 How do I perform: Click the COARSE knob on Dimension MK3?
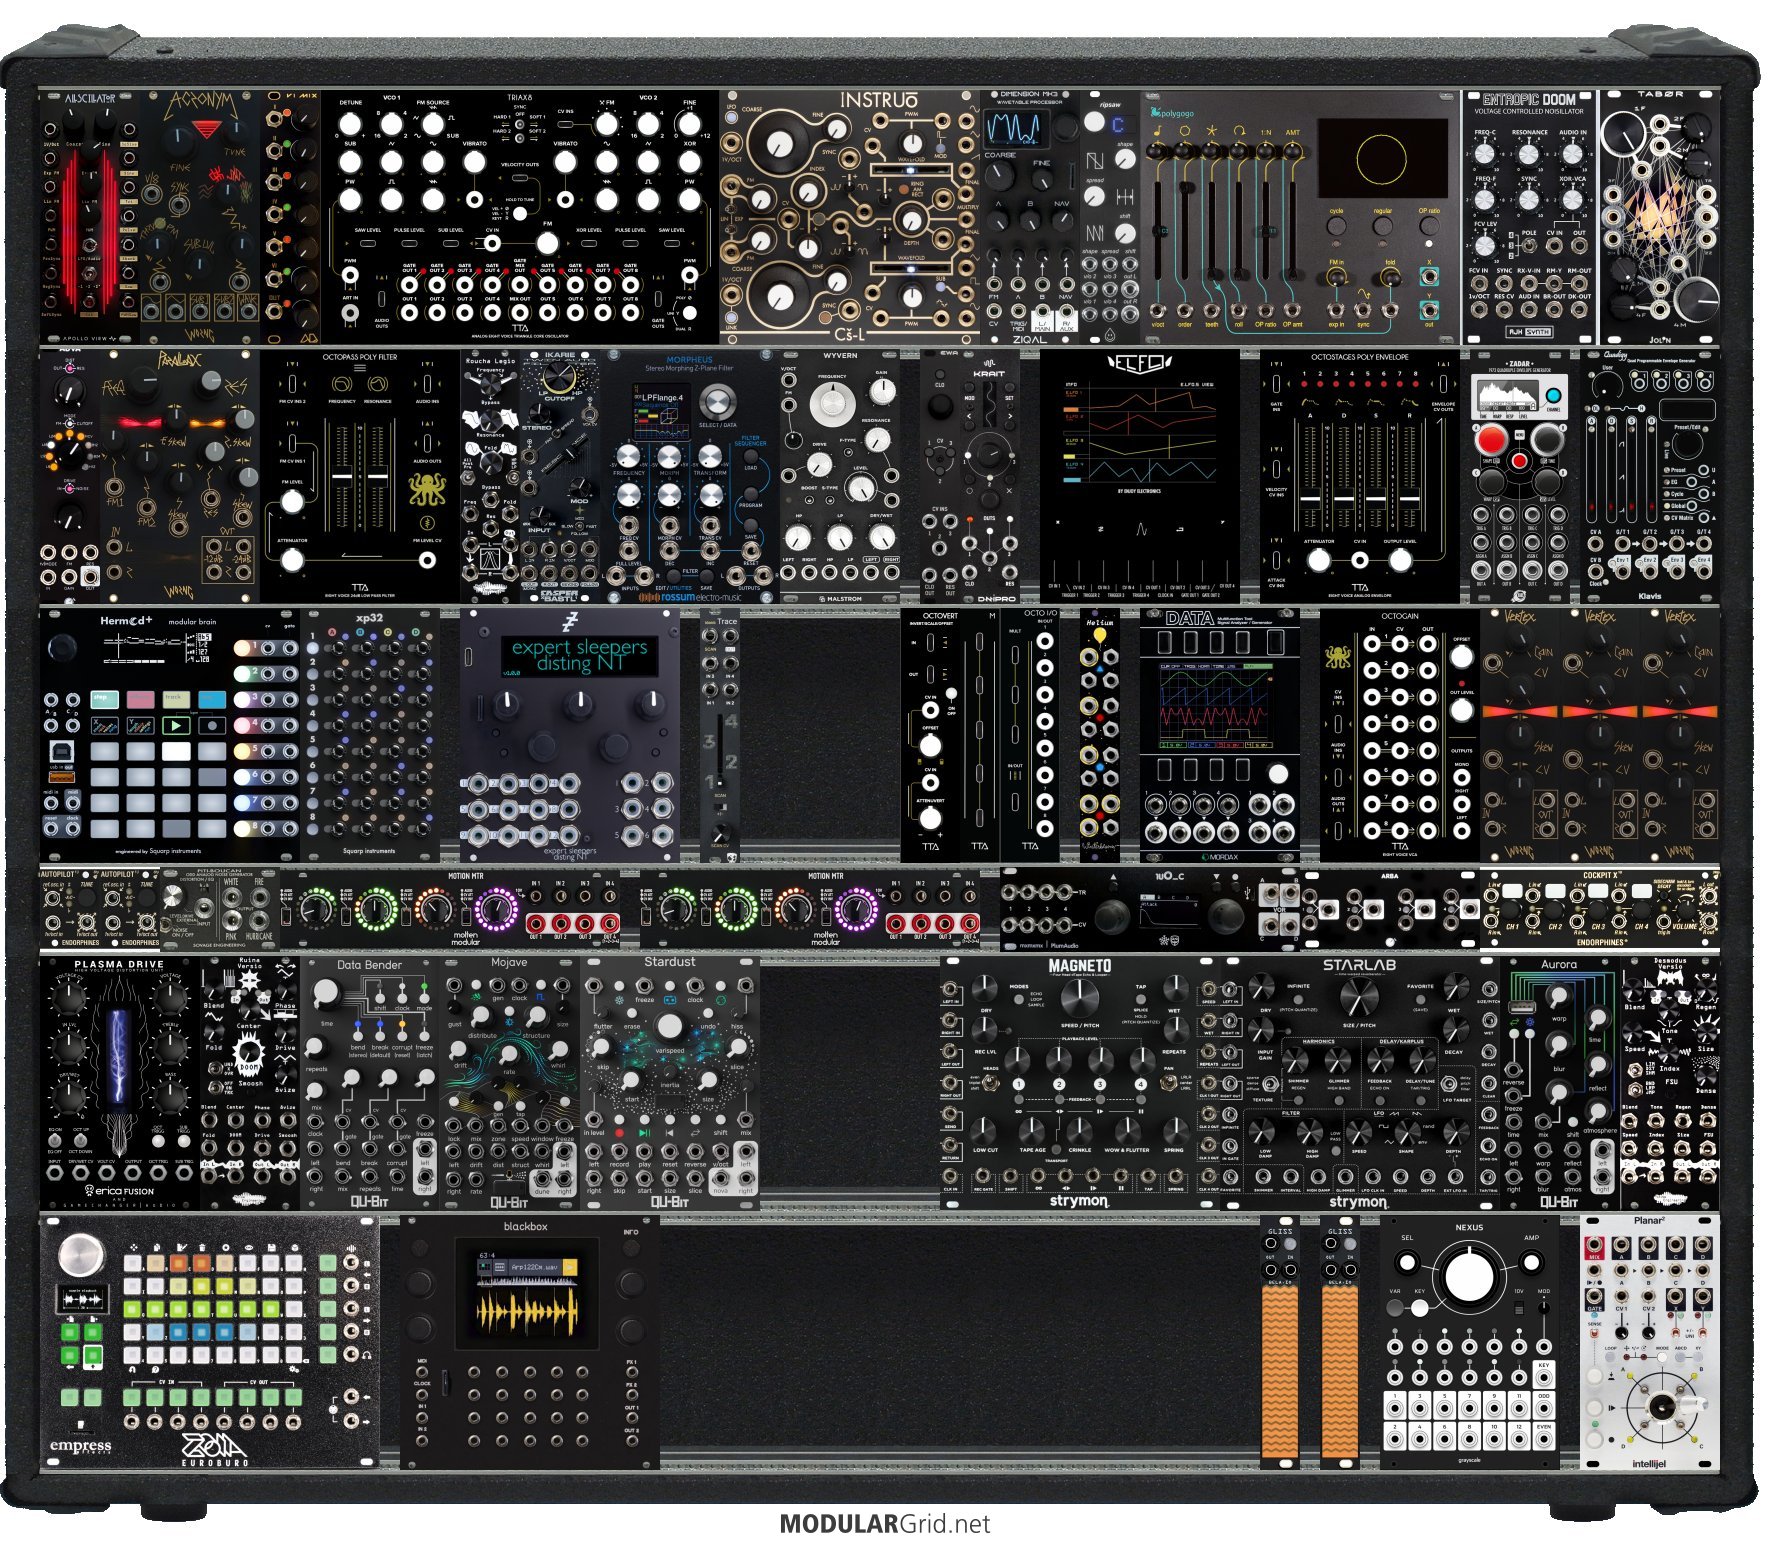tap(1000, 176)
